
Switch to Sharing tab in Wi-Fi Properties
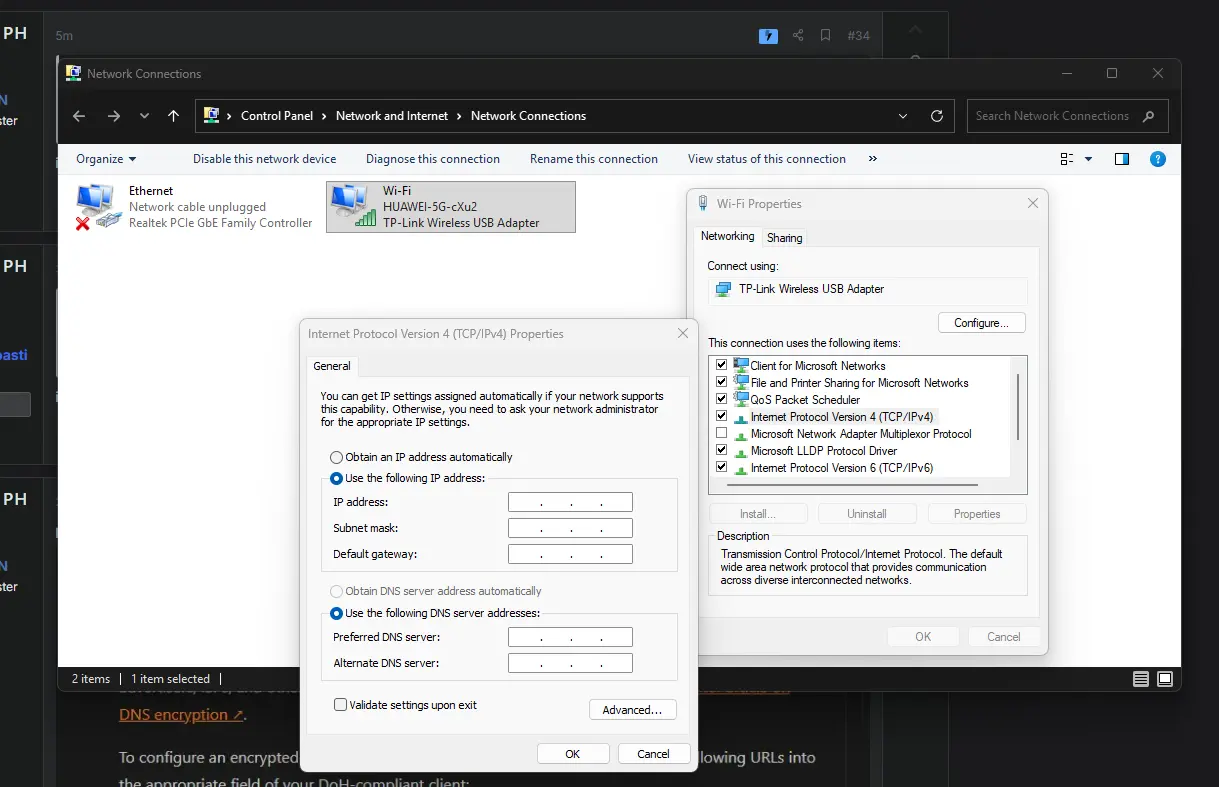click(x=784, y=238)
